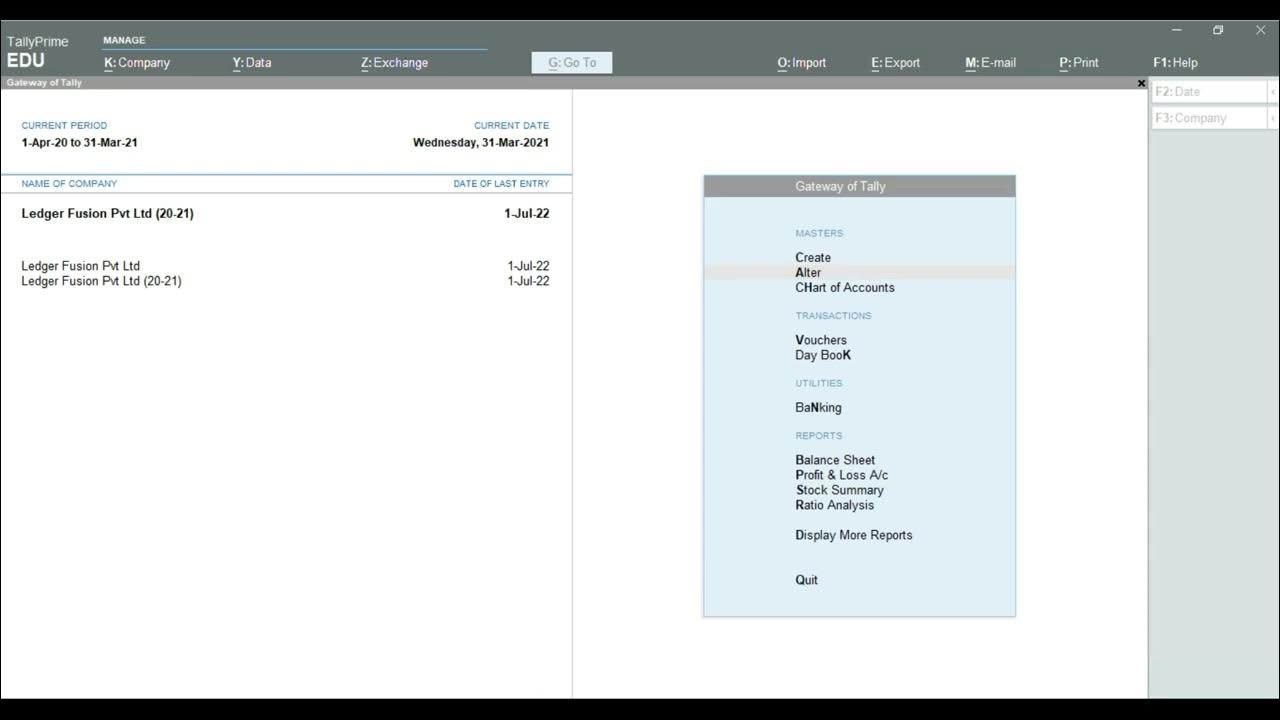Screen dimensions: 1280x720
Task: Select non-bold Ledger Fusion Pvt Ltd (20-21) row
Action: click(285, 281)
